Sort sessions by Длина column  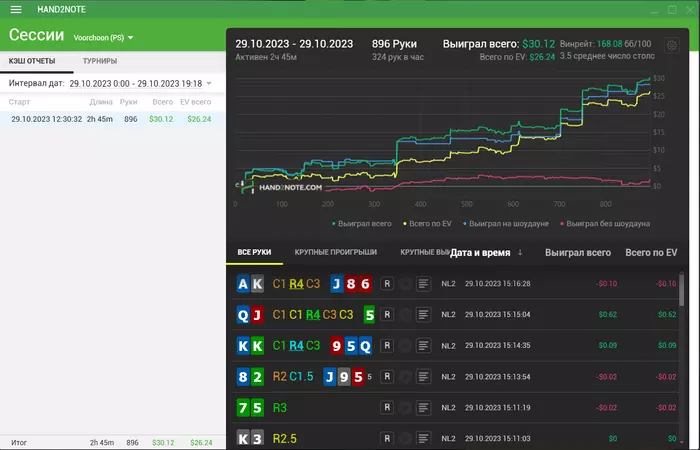[101, 102]
